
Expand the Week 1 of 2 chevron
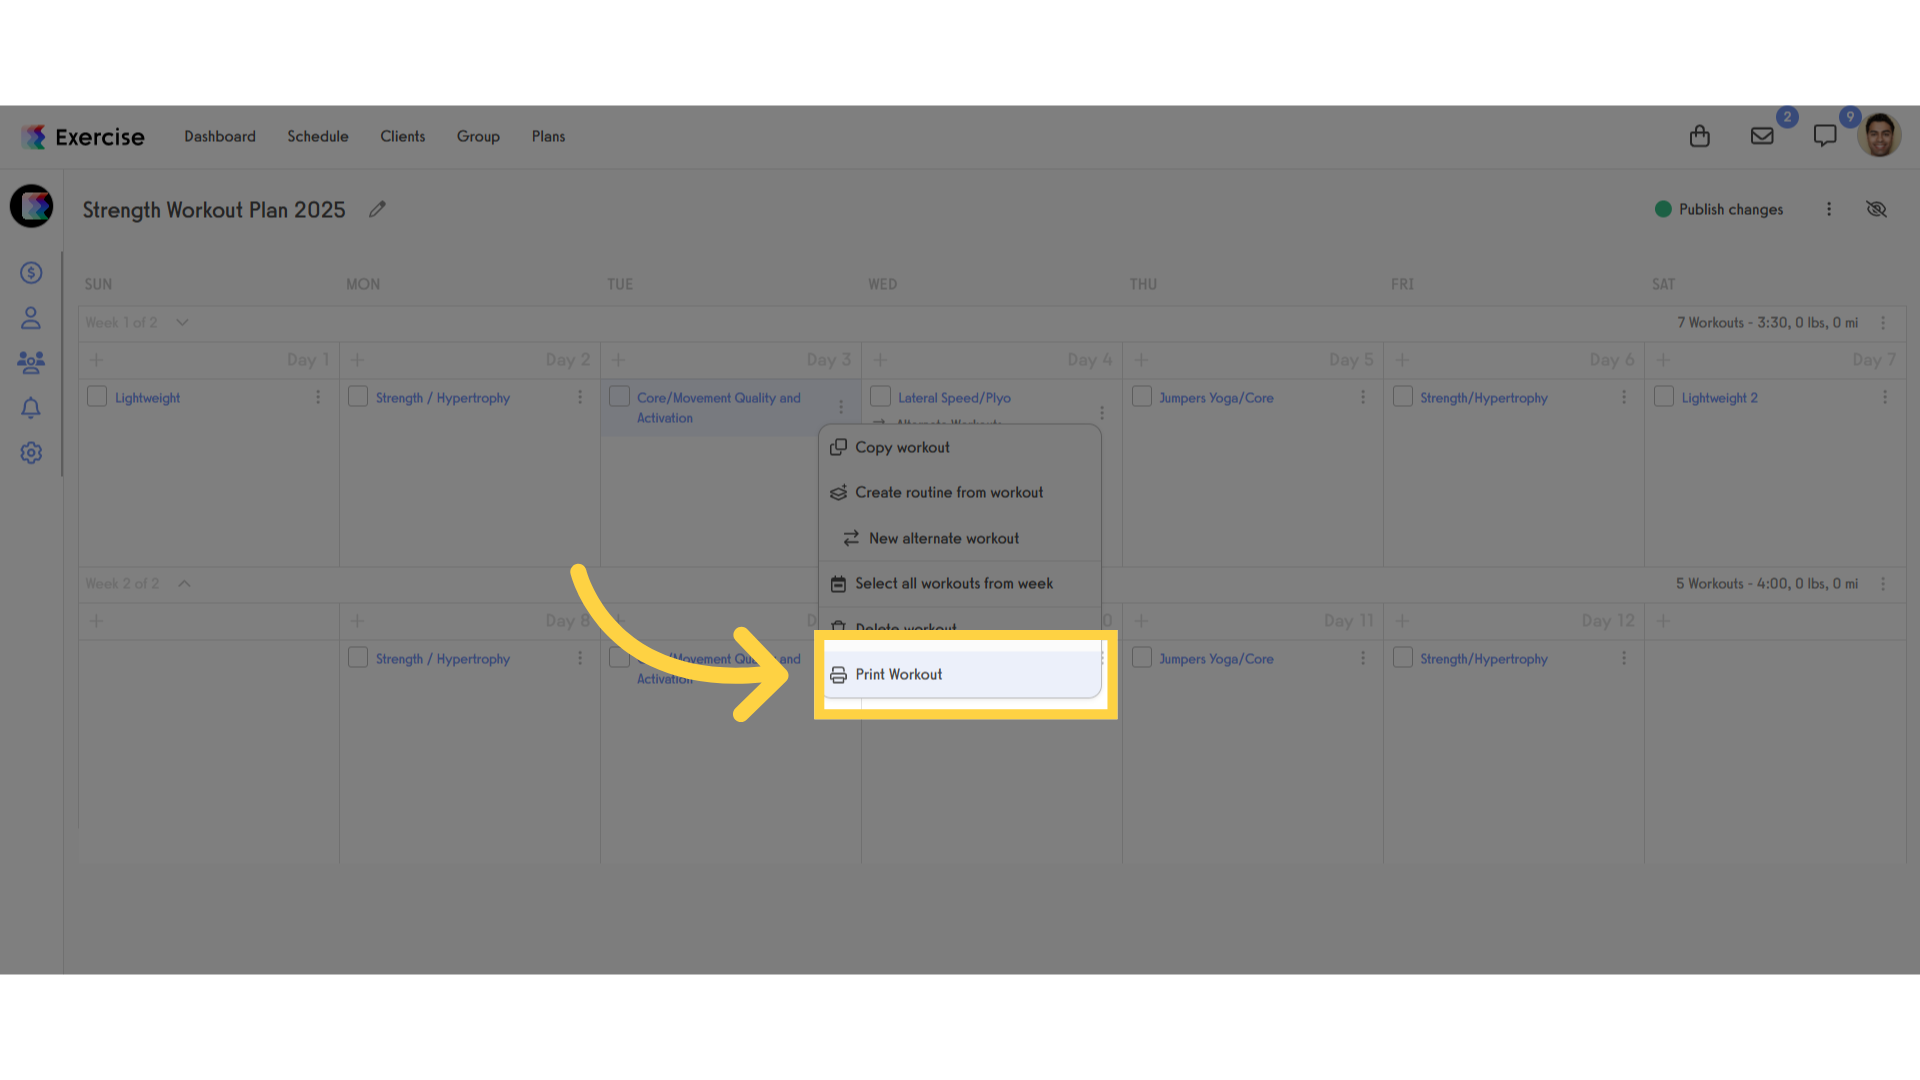point(182,323)
